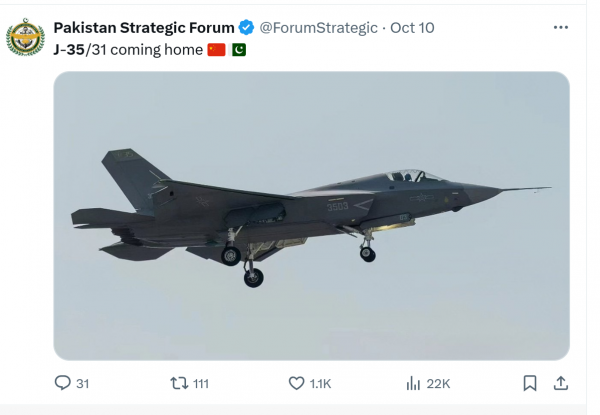
Task: Click the @ForumStrategic handle
Action: point(318,27)
